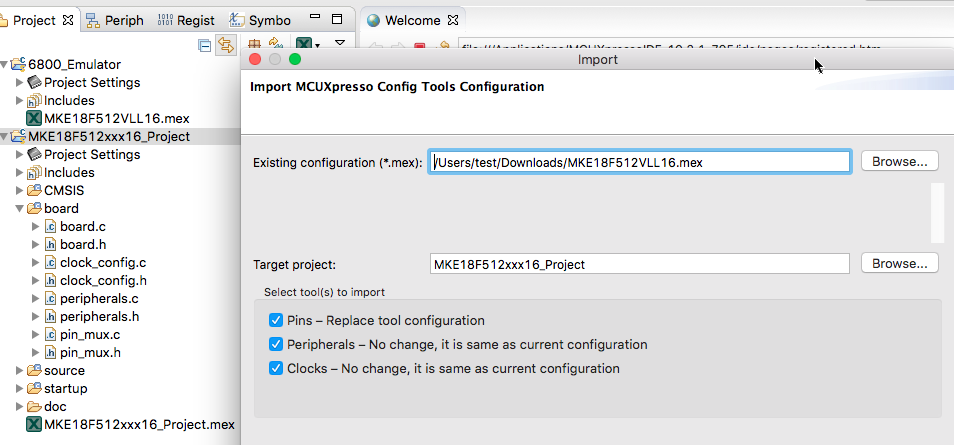The height and width of the screenshot is (445, 954).
Task: Toggle the Clocks import checkbox
Action: 276,369
